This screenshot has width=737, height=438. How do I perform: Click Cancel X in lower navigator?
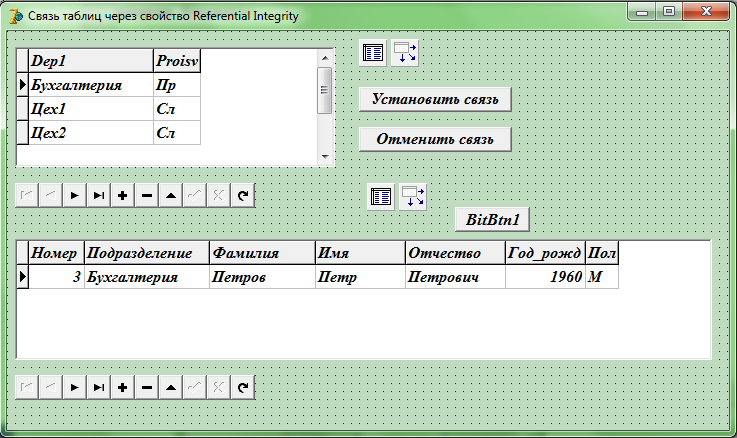pos(219,387)
